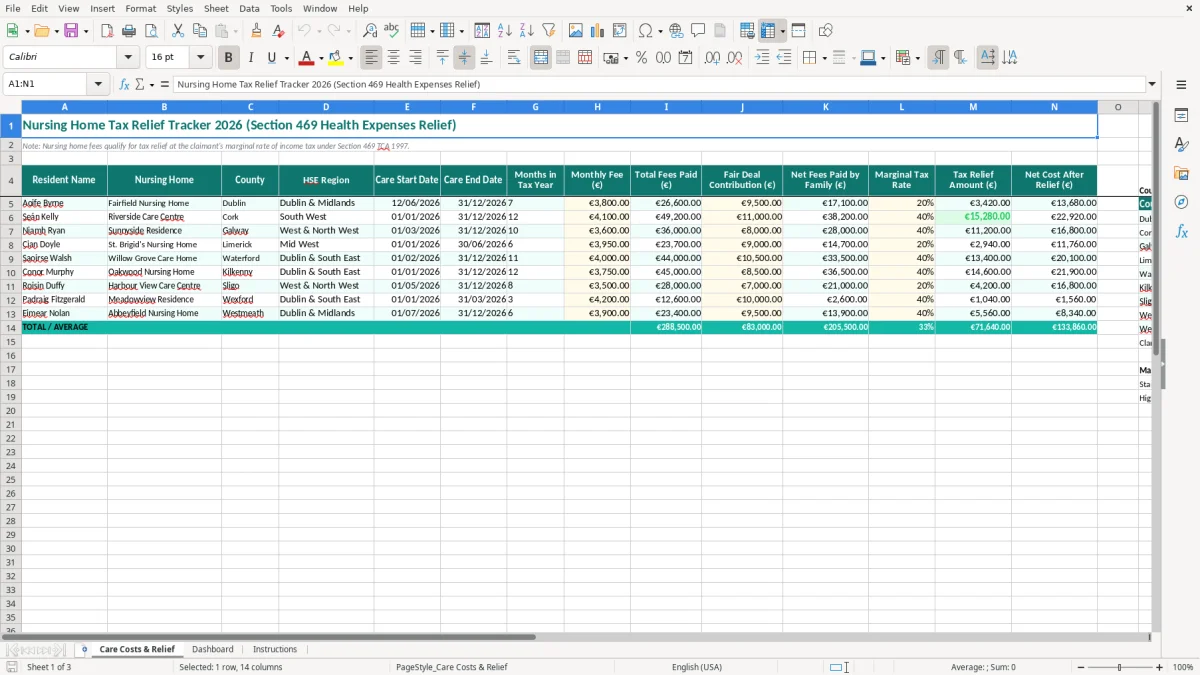Click the Insert Comment icon
Viewport: 1200px width, 675px height.
698,31
